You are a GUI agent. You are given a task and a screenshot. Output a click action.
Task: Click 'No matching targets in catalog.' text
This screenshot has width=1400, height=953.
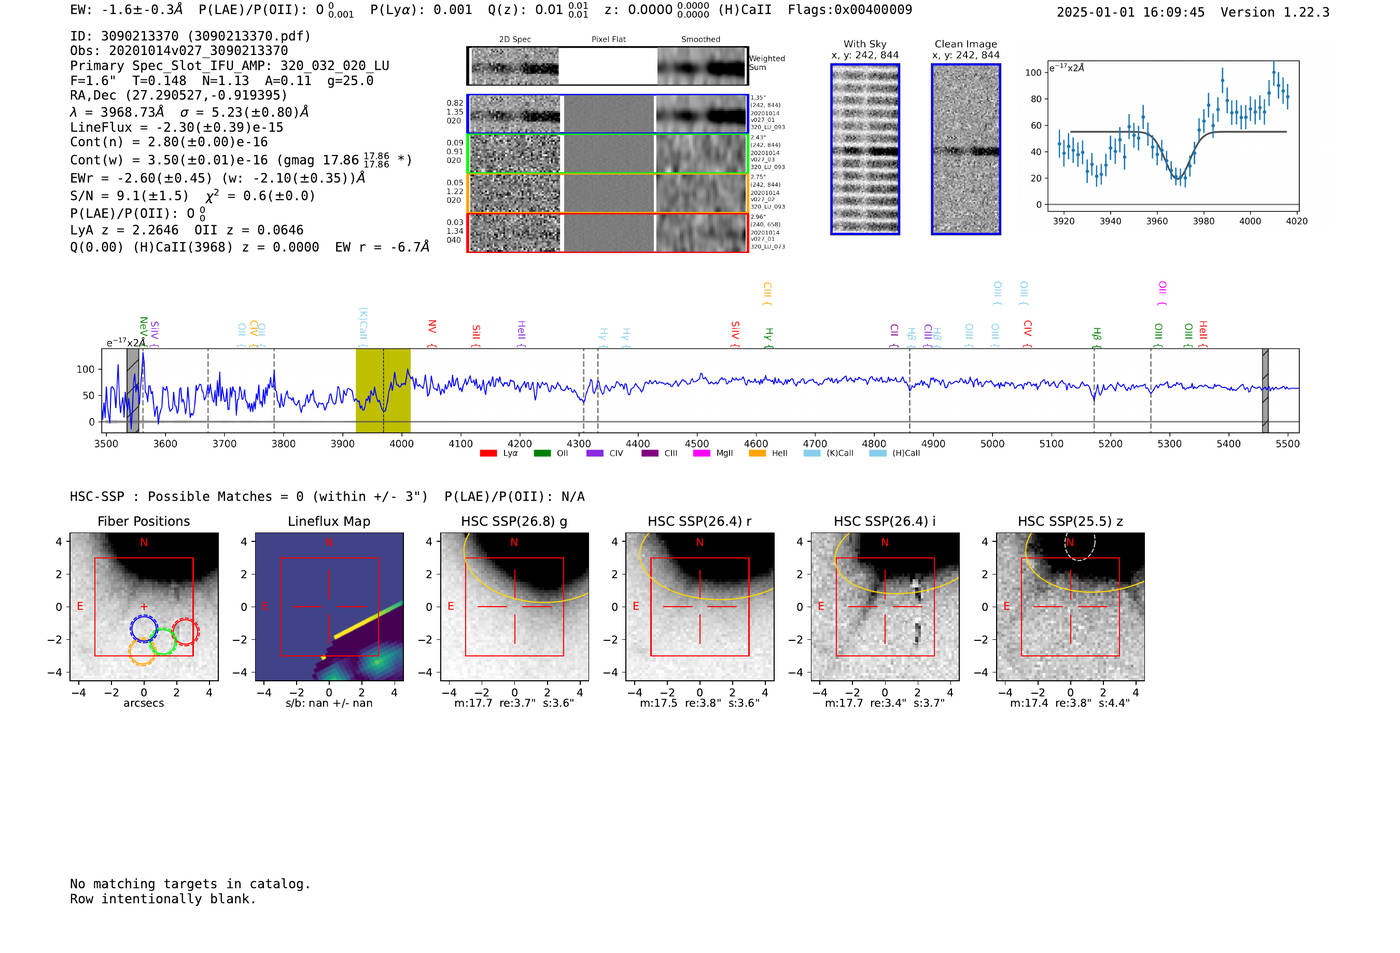tap(190, 884)
